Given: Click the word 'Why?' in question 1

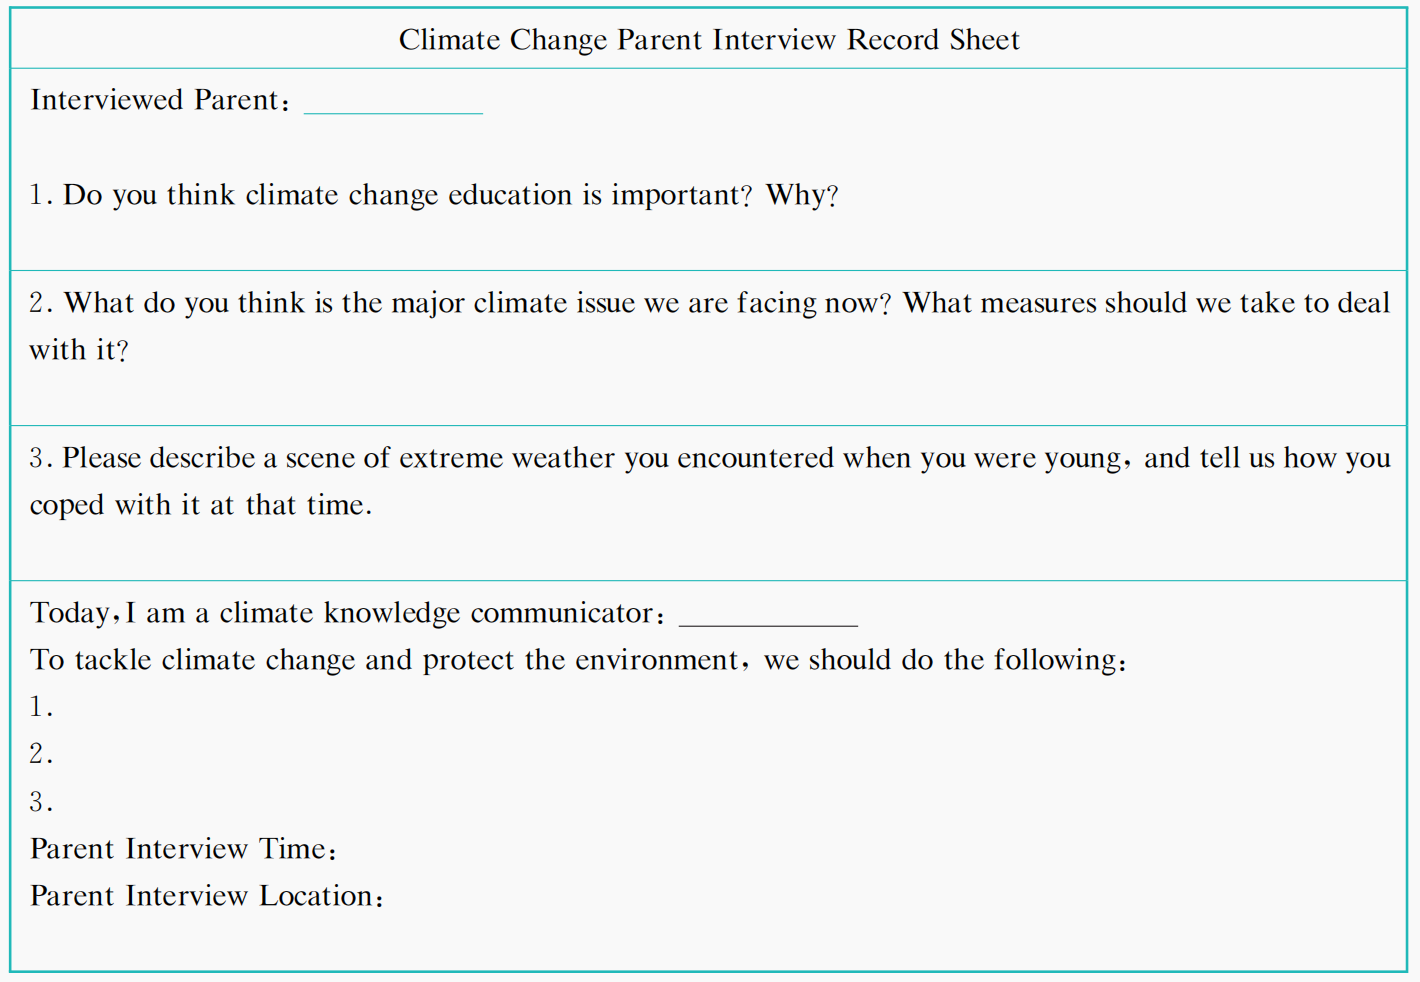Looking at the screenshot, I should pyautogui.click(x=802, y=195).
